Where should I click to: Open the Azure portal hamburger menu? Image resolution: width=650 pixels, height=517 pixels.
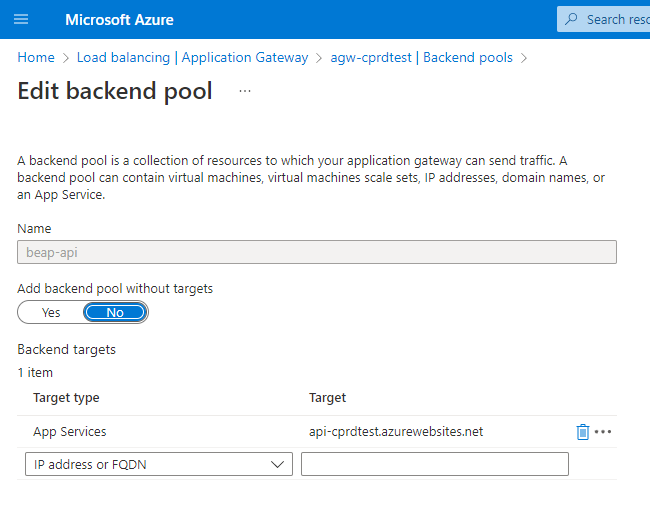click(x=22, y=19)
